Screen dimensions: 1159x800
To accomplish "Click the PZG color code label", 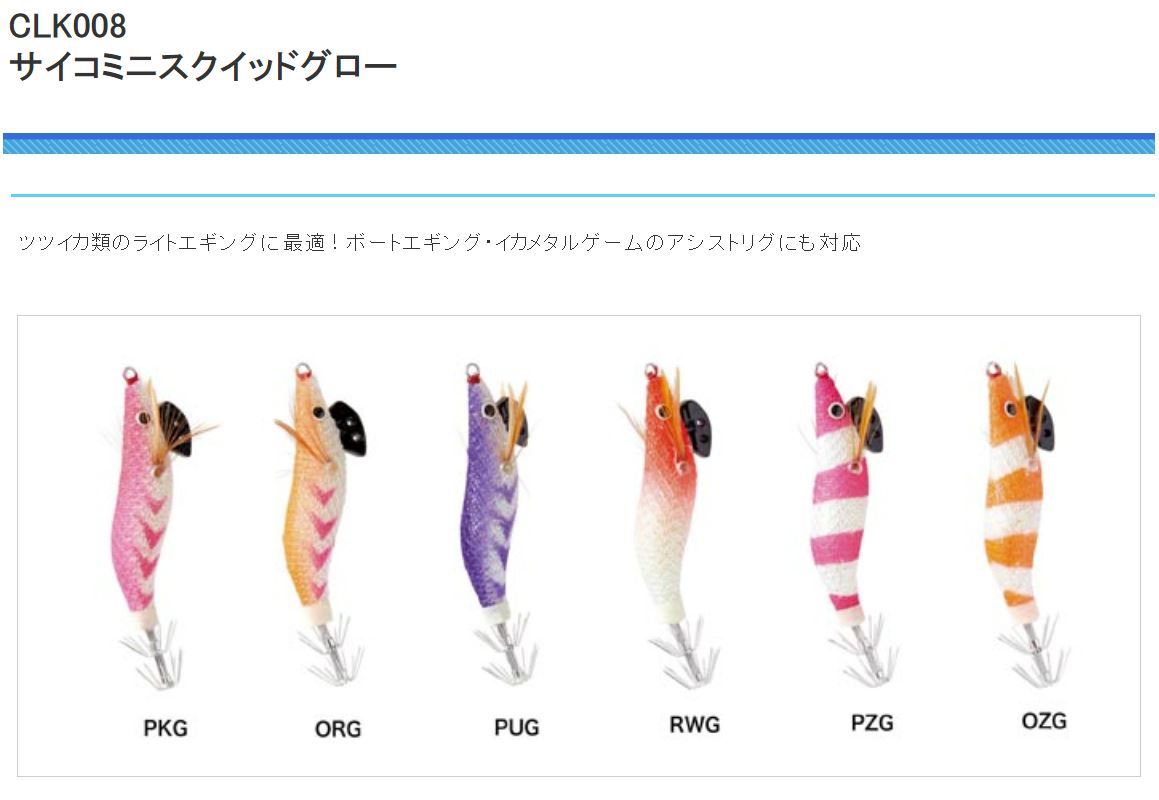I will [x=872, y=722].
